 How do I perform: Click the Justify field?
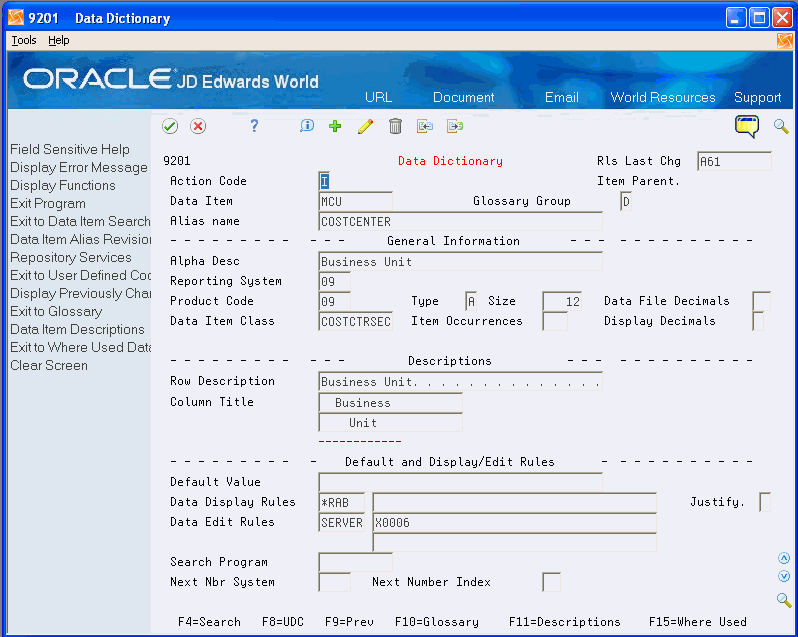764,502
